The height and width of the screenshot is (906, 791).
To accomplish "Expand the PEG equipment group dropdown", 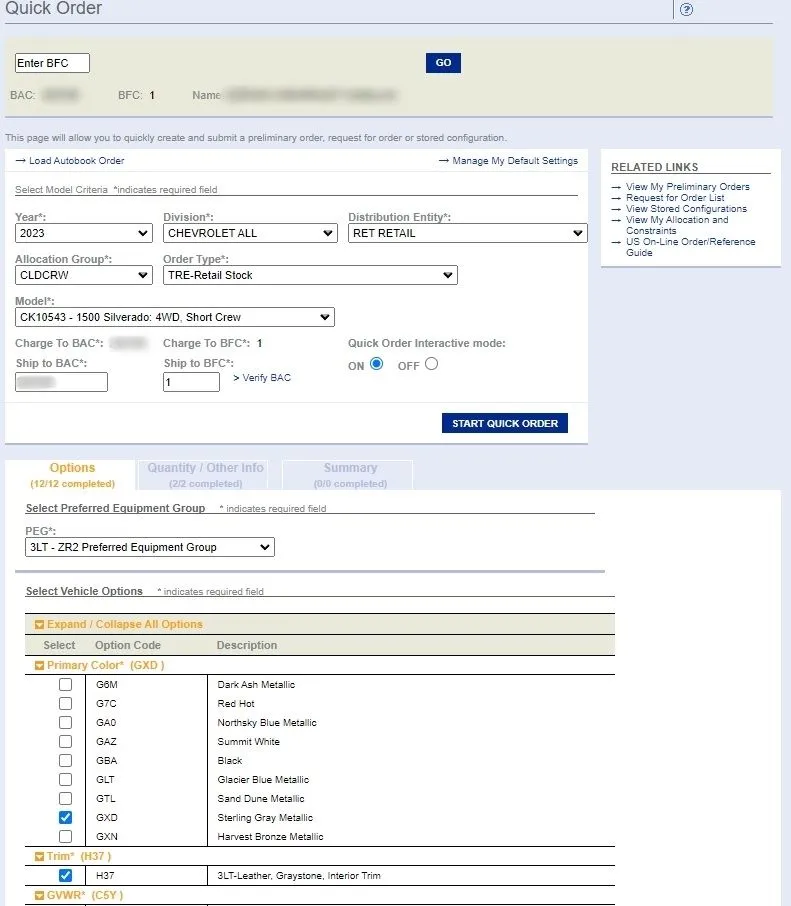I will [x=150, y=547].
